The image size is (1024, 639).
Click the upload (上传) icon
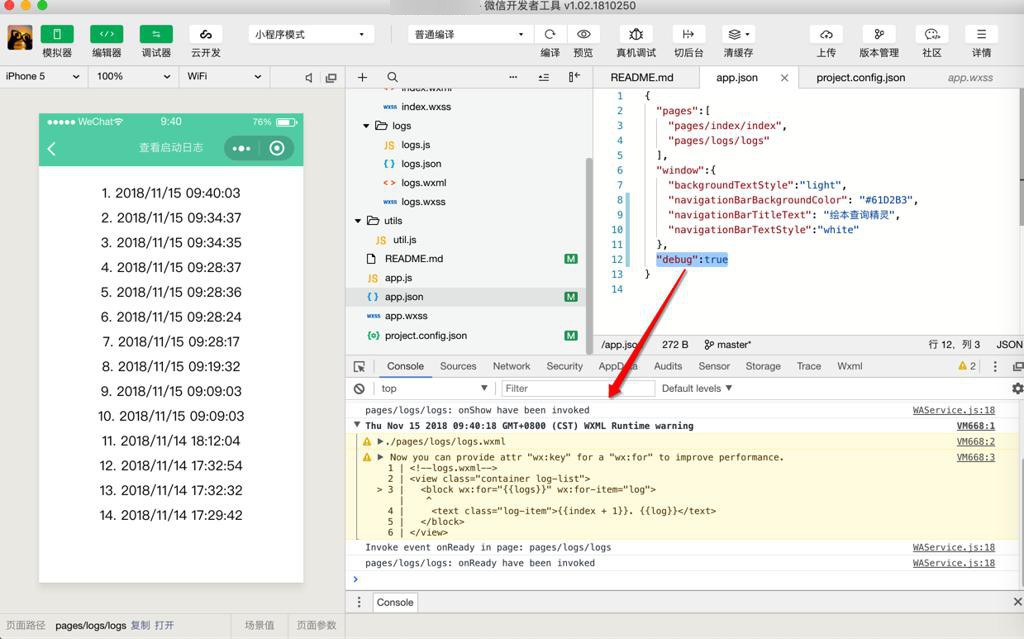point(826,34)
